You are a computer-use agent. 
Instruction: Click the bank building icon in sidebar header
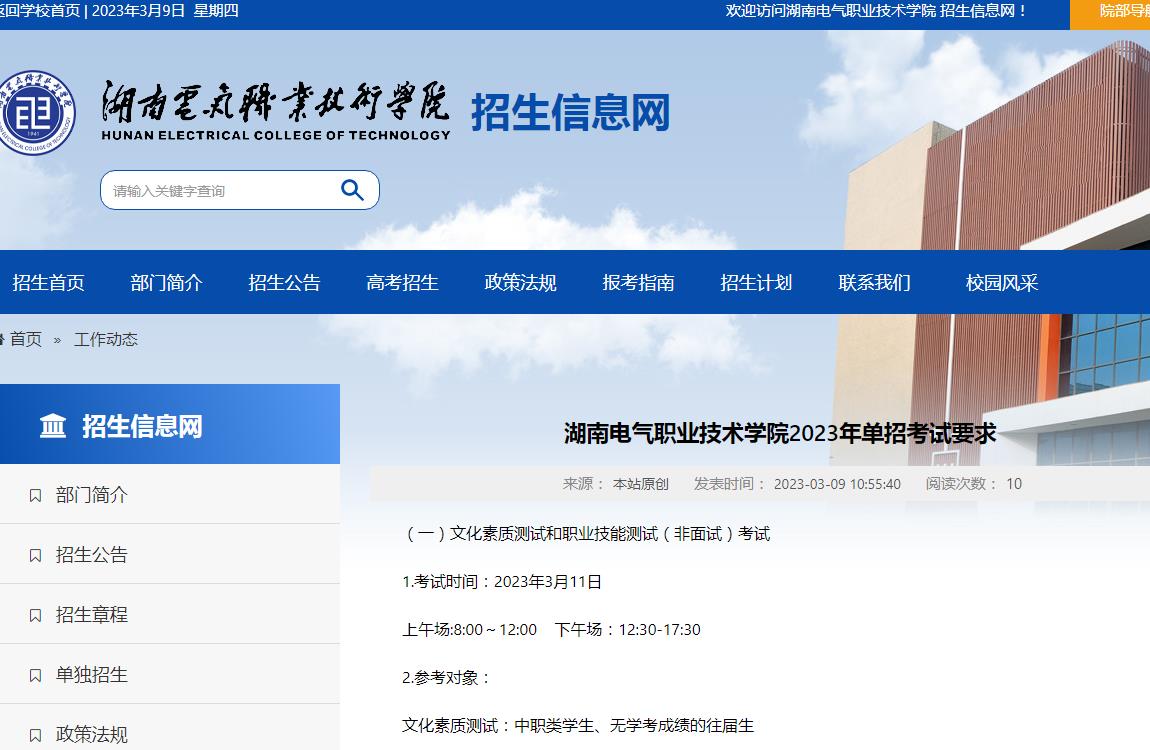[53, 426]
